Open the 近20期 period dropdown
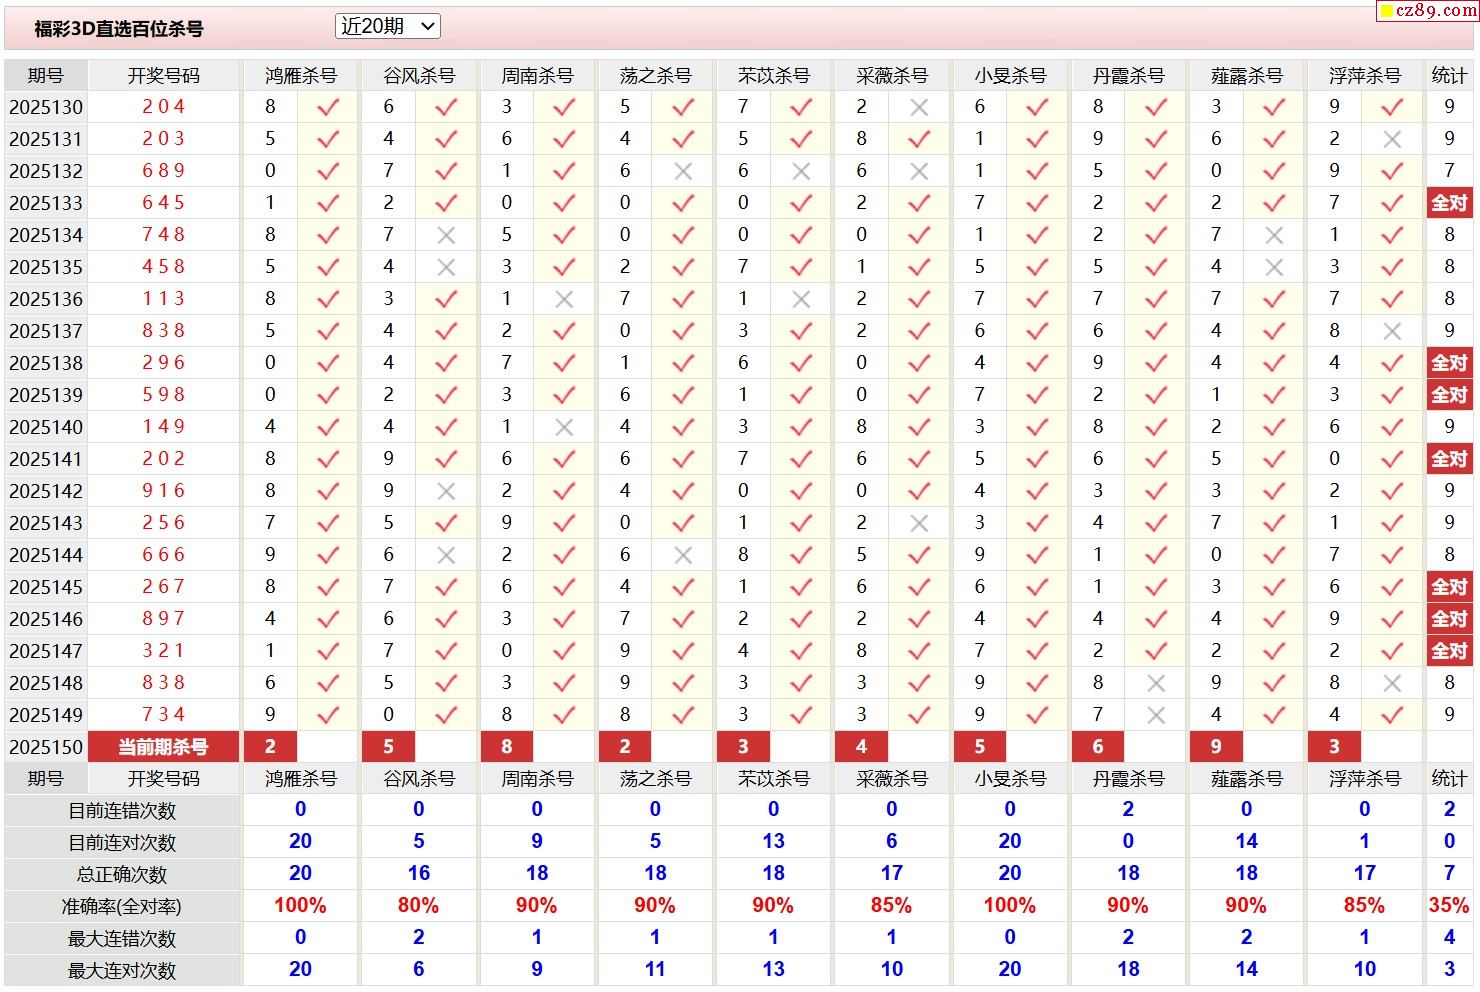Image resolution: width=1480 pixels, height=992 pixels. (x=387, y=27)
